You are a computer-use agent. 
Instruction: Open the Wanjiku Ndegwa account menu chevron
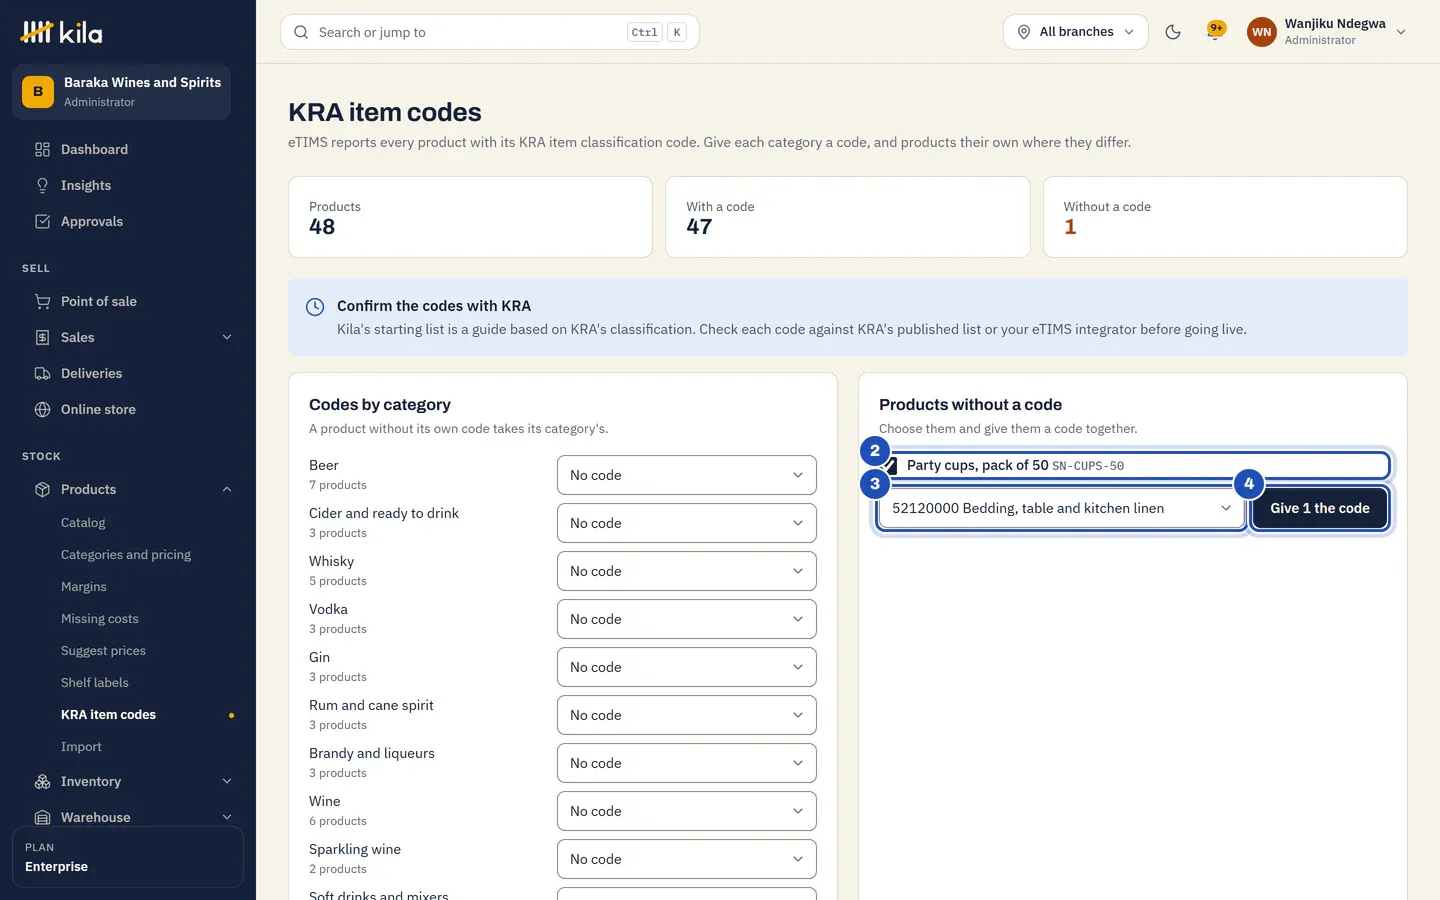[1401, 32]
